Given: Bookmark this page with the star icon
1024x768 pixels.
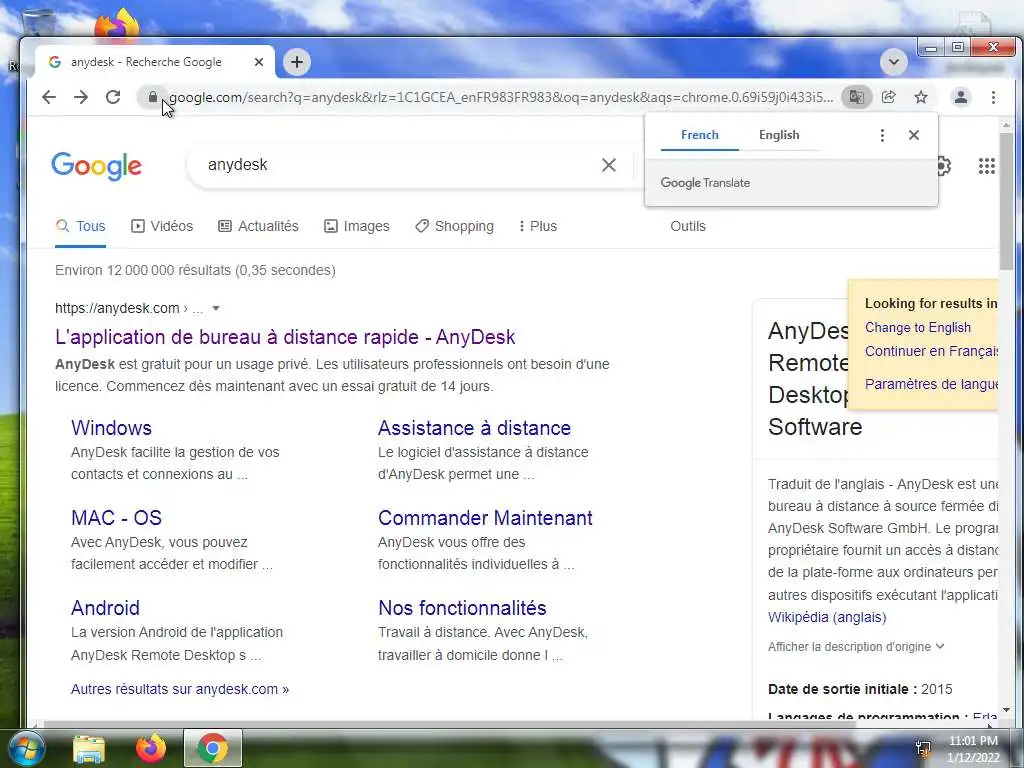Looking at the screenshot, I should pos(921,97).
